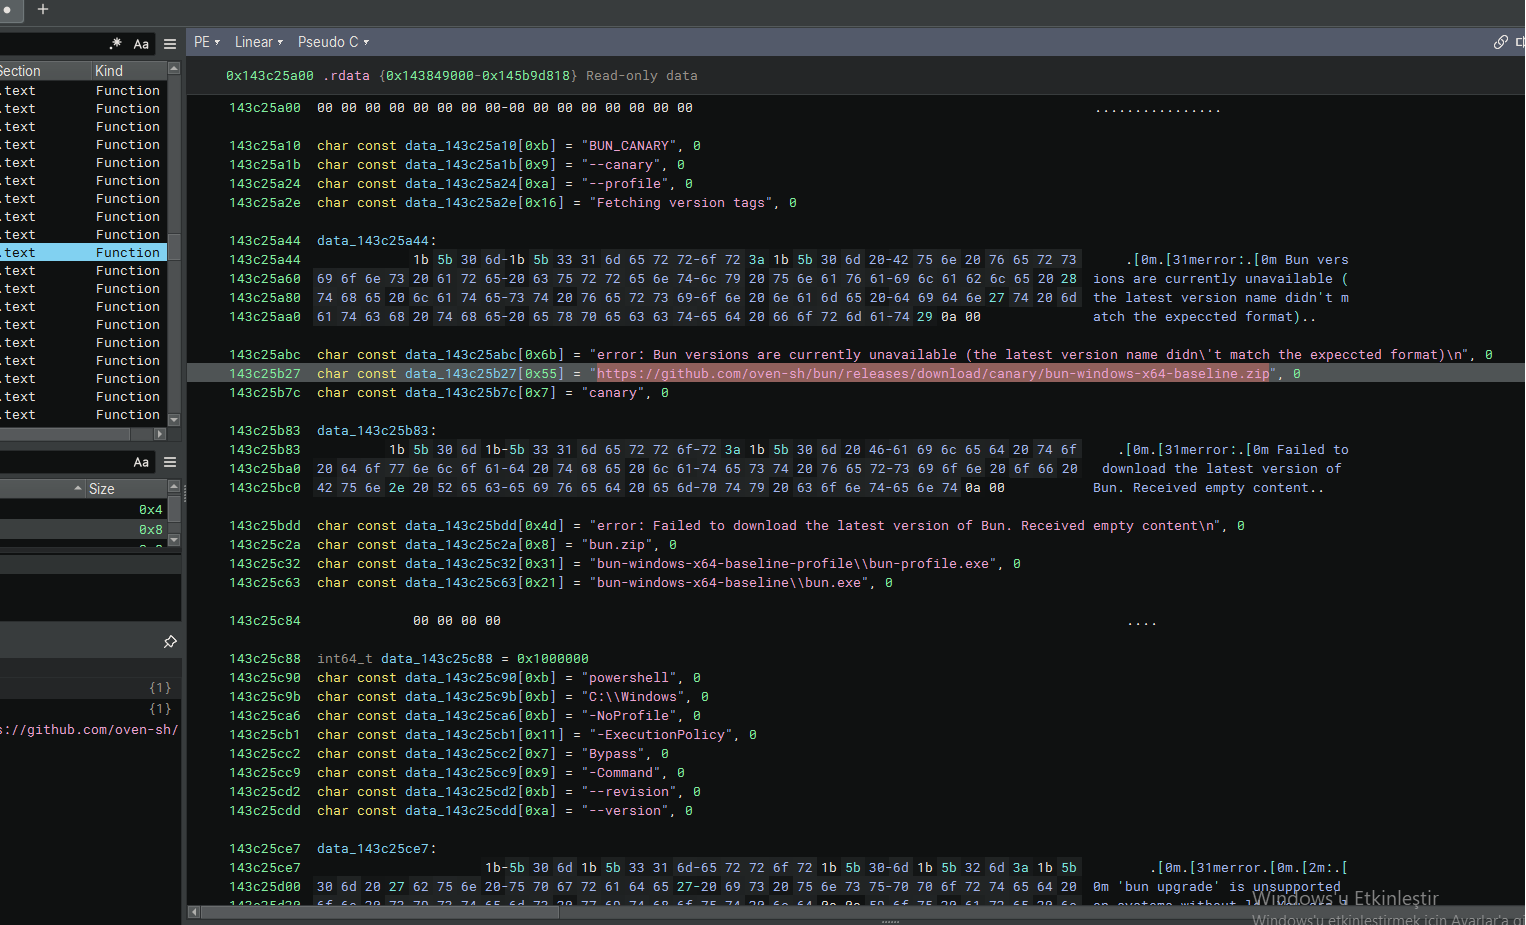Click int64_t data_143c25c88 declaration
The width and height of the screenshot is (1526, 925).
click(453, 659)
